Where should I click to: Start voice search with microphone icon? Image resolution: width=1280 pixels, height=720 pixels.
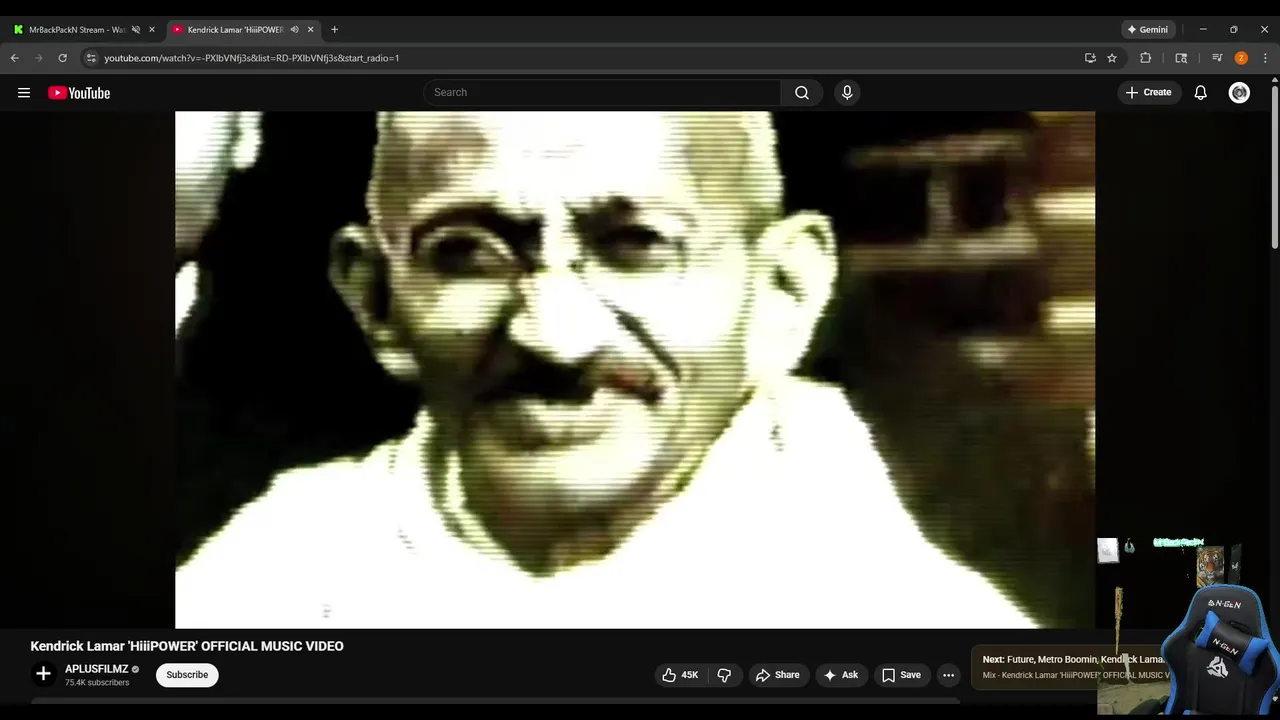coord(847,92)
